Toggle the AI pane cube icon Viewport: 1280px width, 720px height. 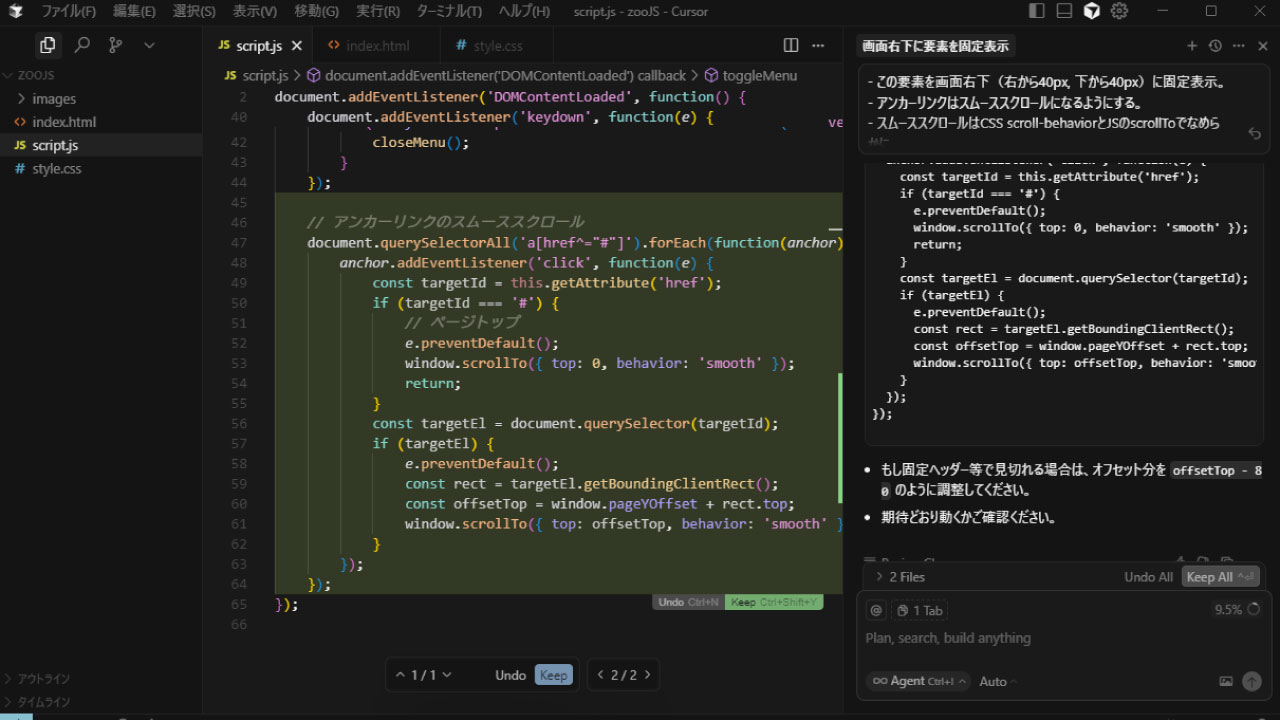pos(1092,11)
